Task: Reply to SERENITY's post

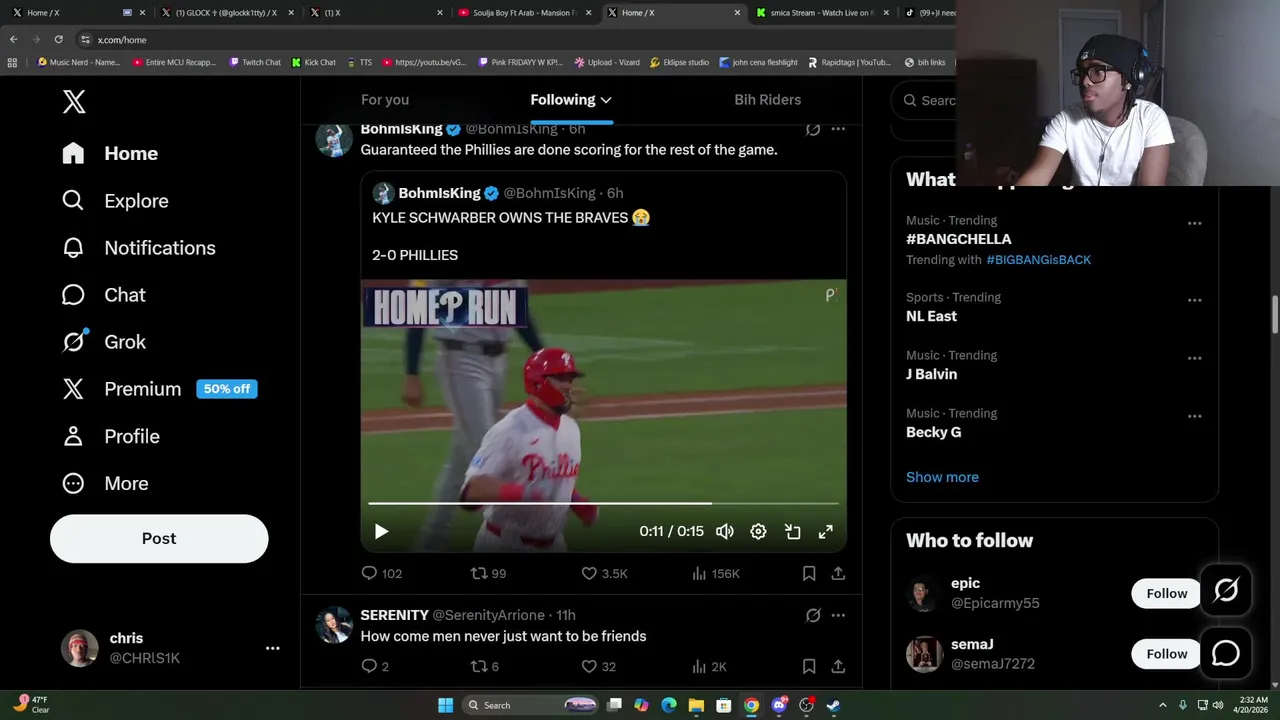Action: (x=374, y=666)
